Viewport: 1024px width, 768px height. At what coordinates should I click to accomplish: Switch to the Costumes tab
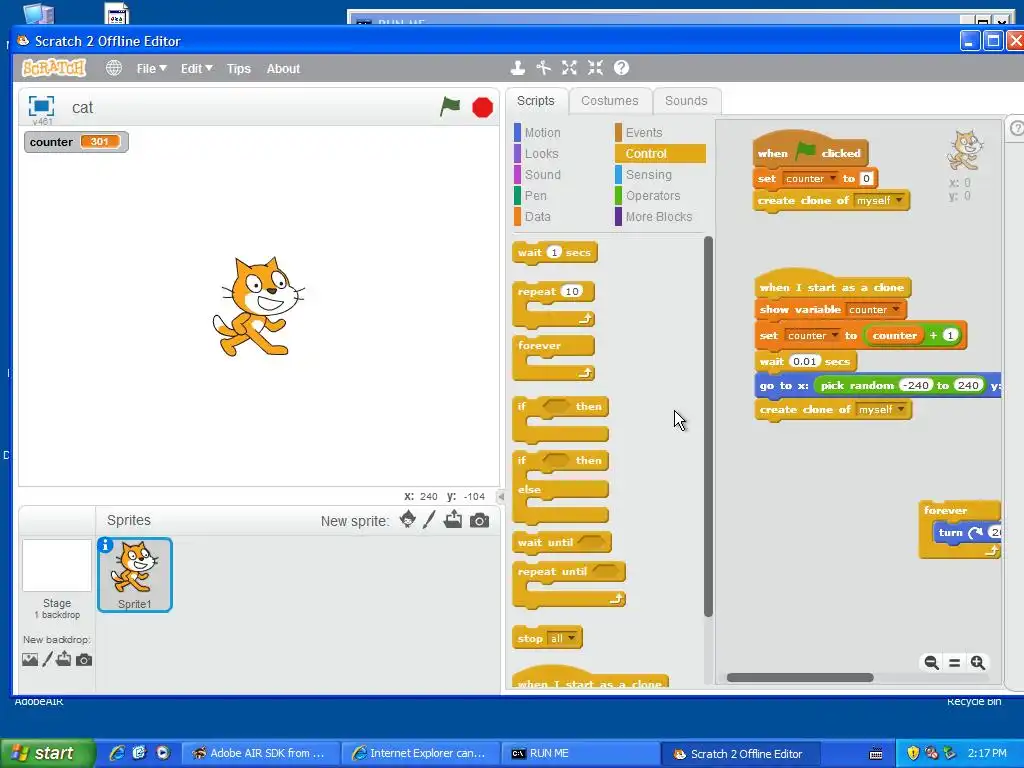coord(609,101)
